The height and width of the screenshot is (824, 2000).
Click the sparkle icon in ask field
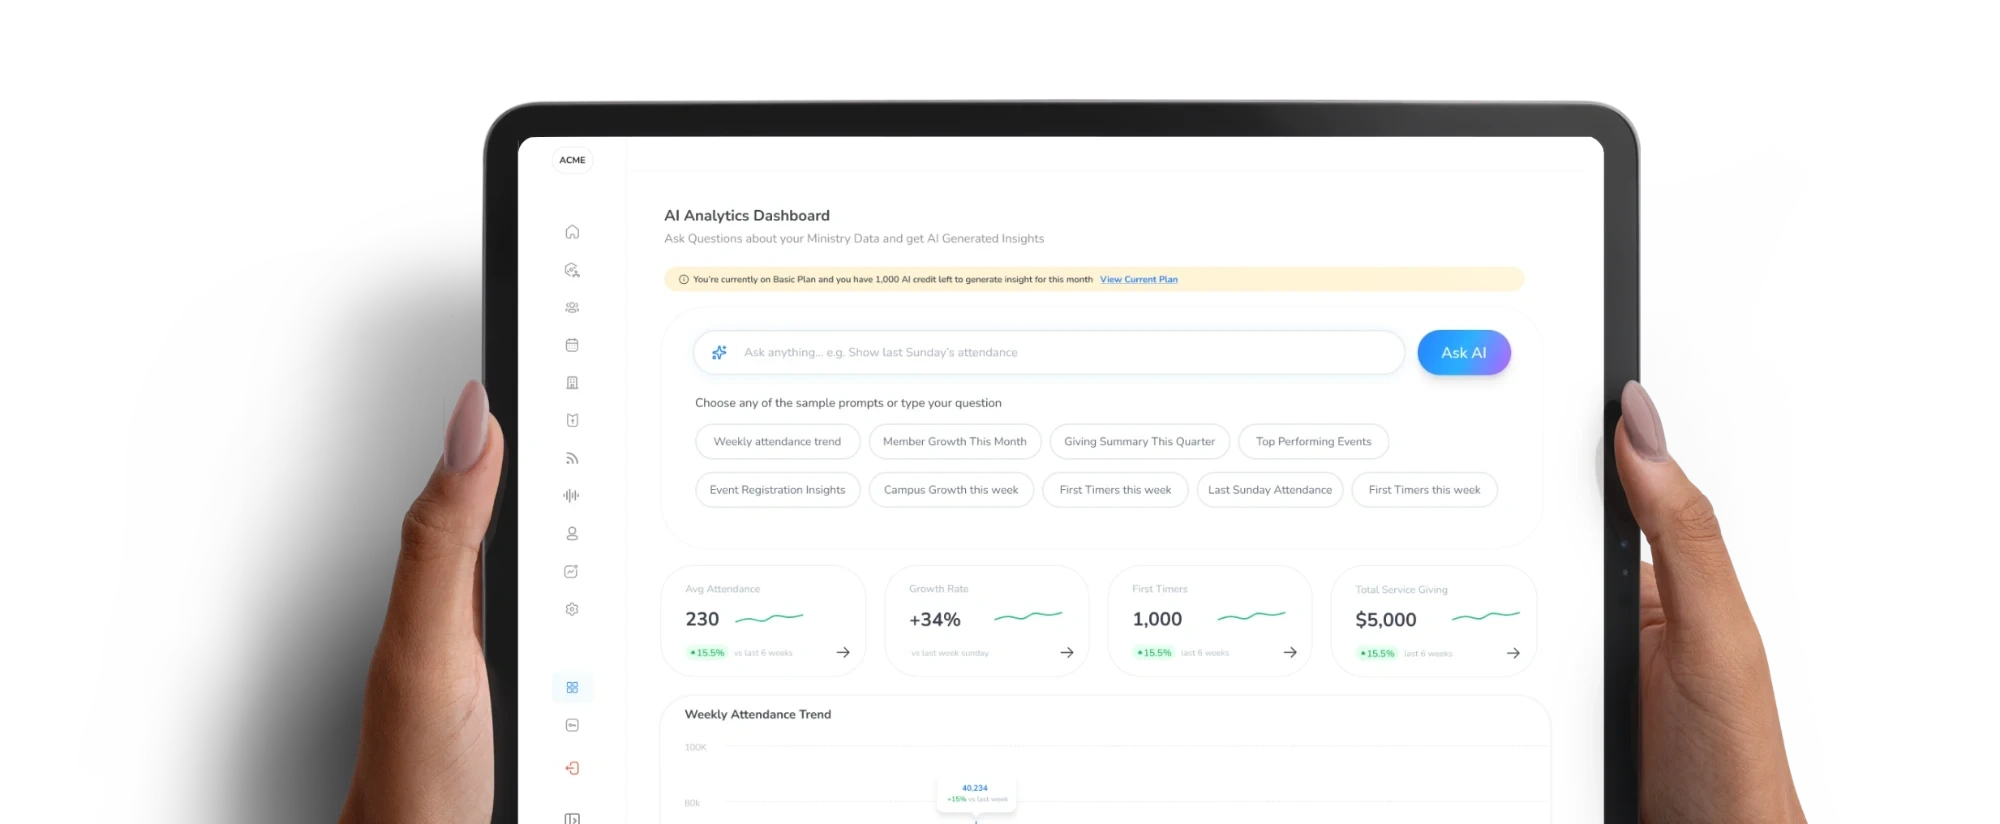tap(719, 352)
